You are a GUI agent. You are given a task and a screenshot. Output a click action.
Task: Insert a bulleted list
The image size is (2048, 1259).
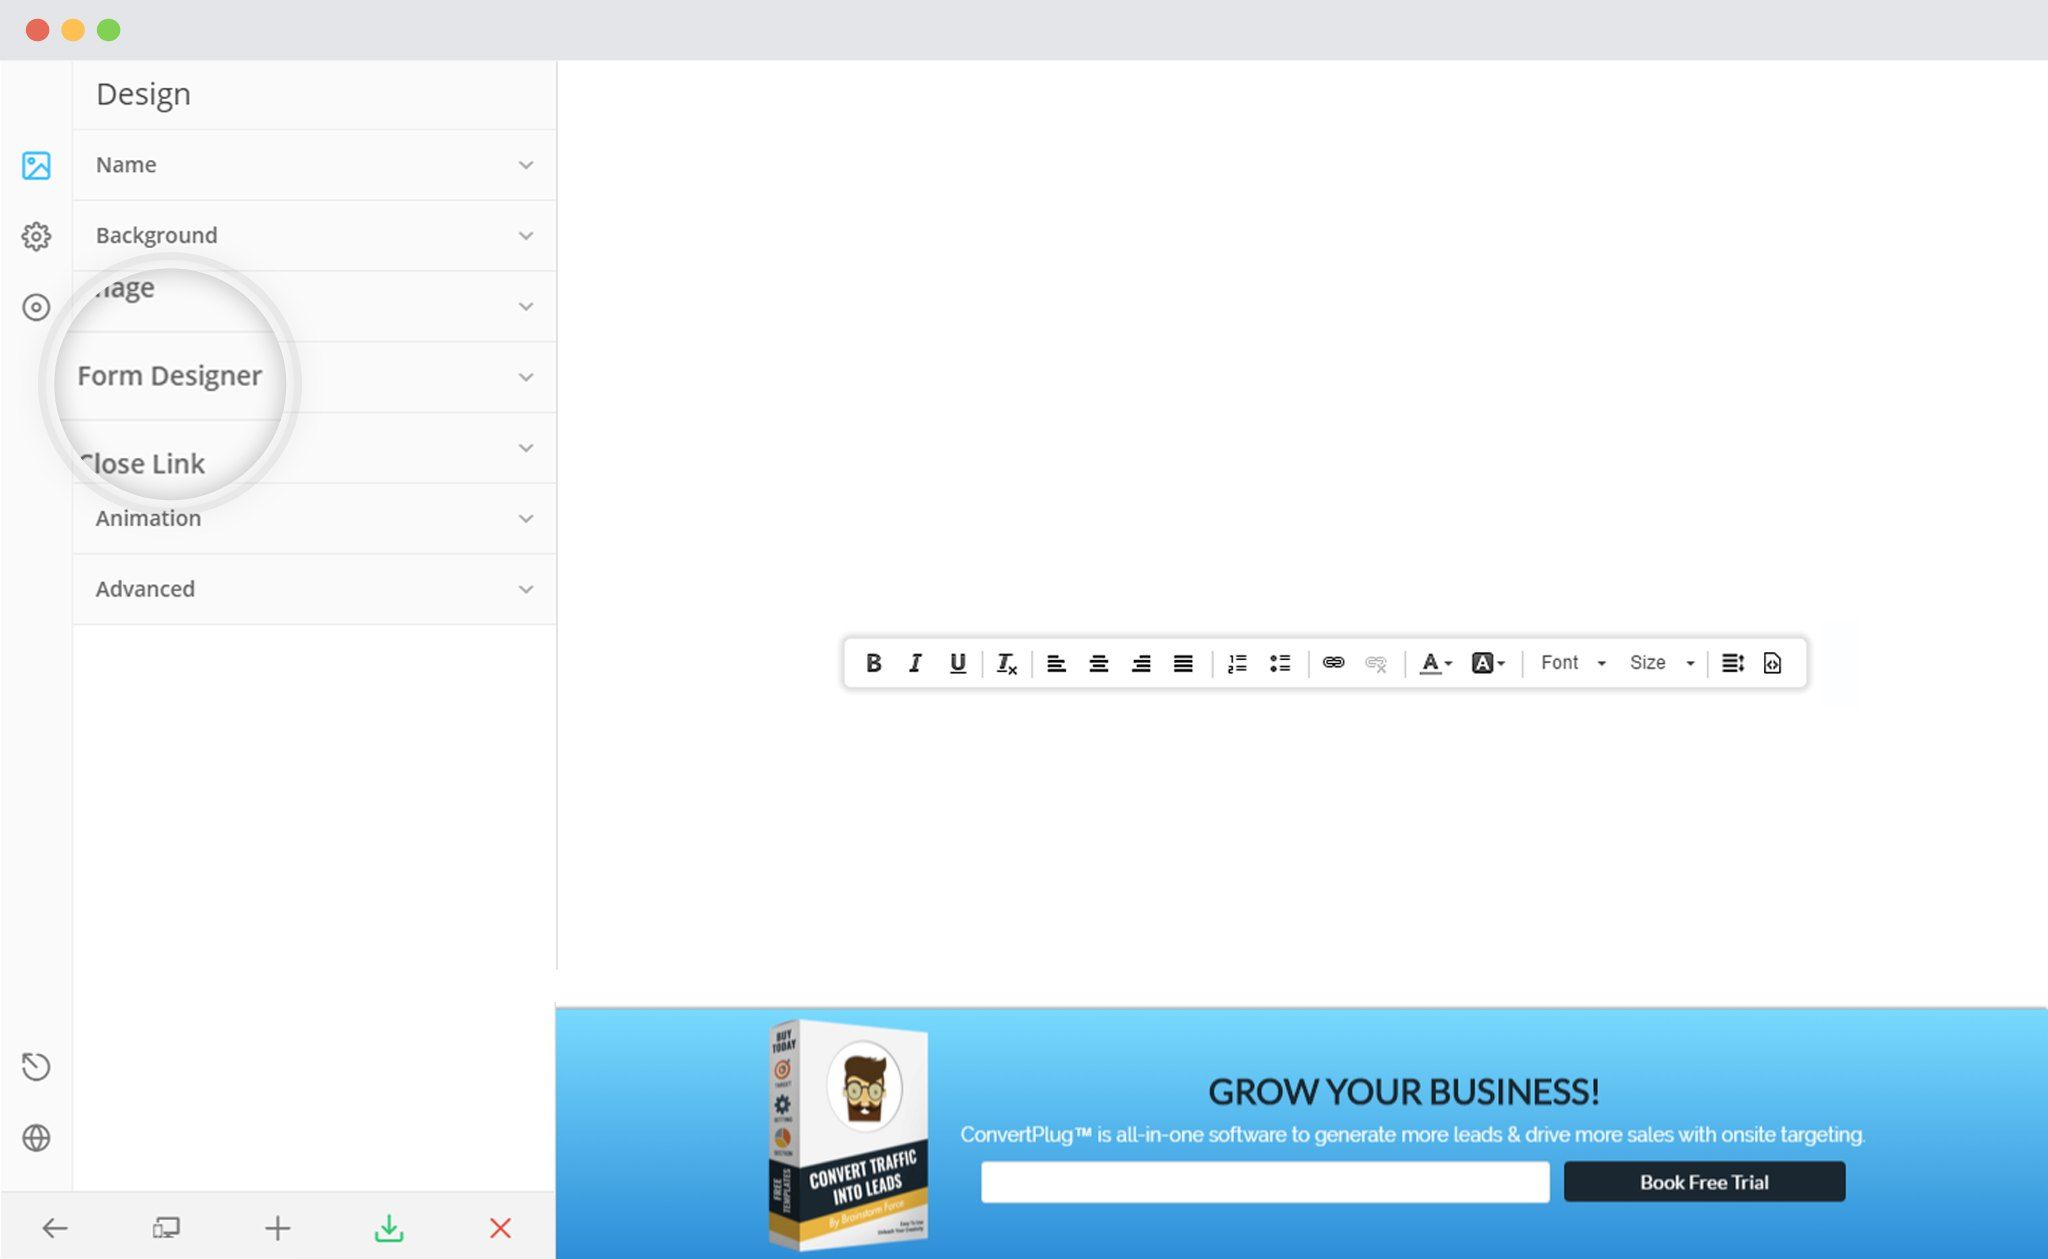pyautogui.click(x=1280, y=663)
